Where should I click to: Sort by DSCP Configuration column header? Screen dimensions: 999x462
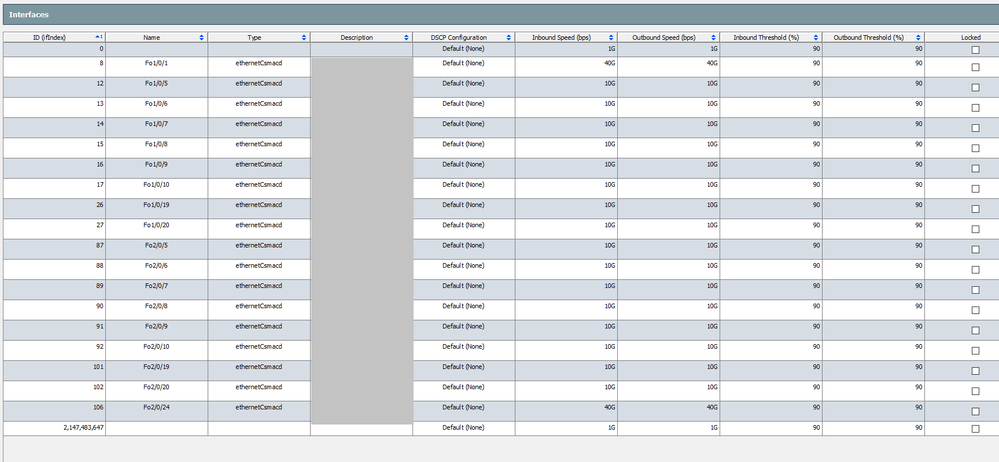click(464, 38)
